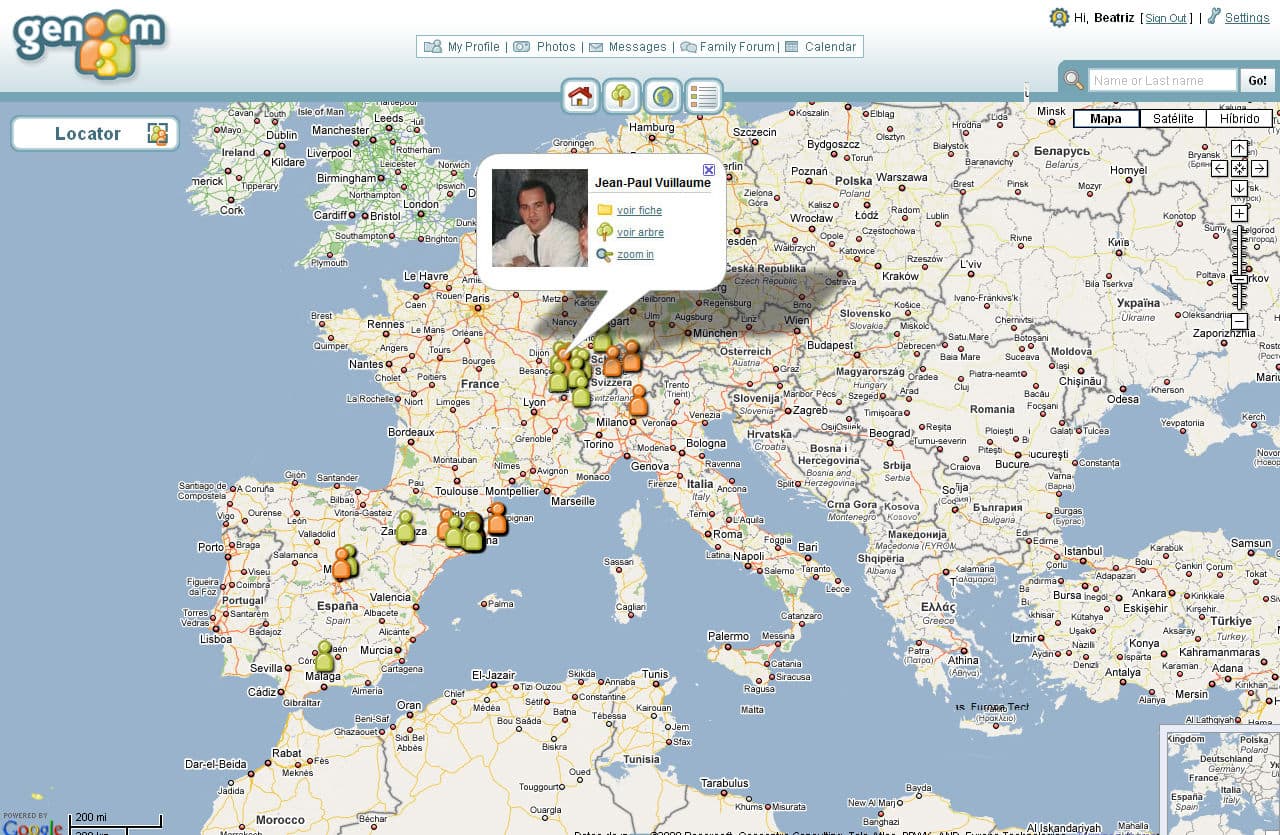The width and height of the screenshot is (1280, 835).
Task: Click the map zoom out minus button
Action: point(1239,321)
